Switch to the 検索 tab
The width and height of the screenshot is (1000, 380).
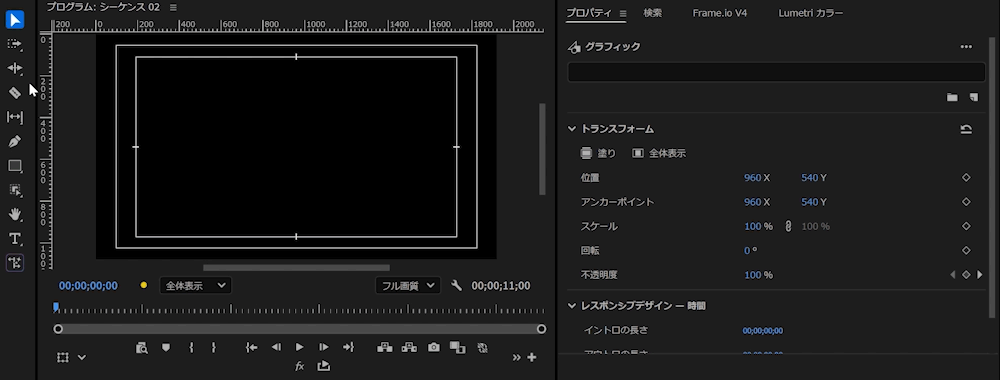(652, 13)
